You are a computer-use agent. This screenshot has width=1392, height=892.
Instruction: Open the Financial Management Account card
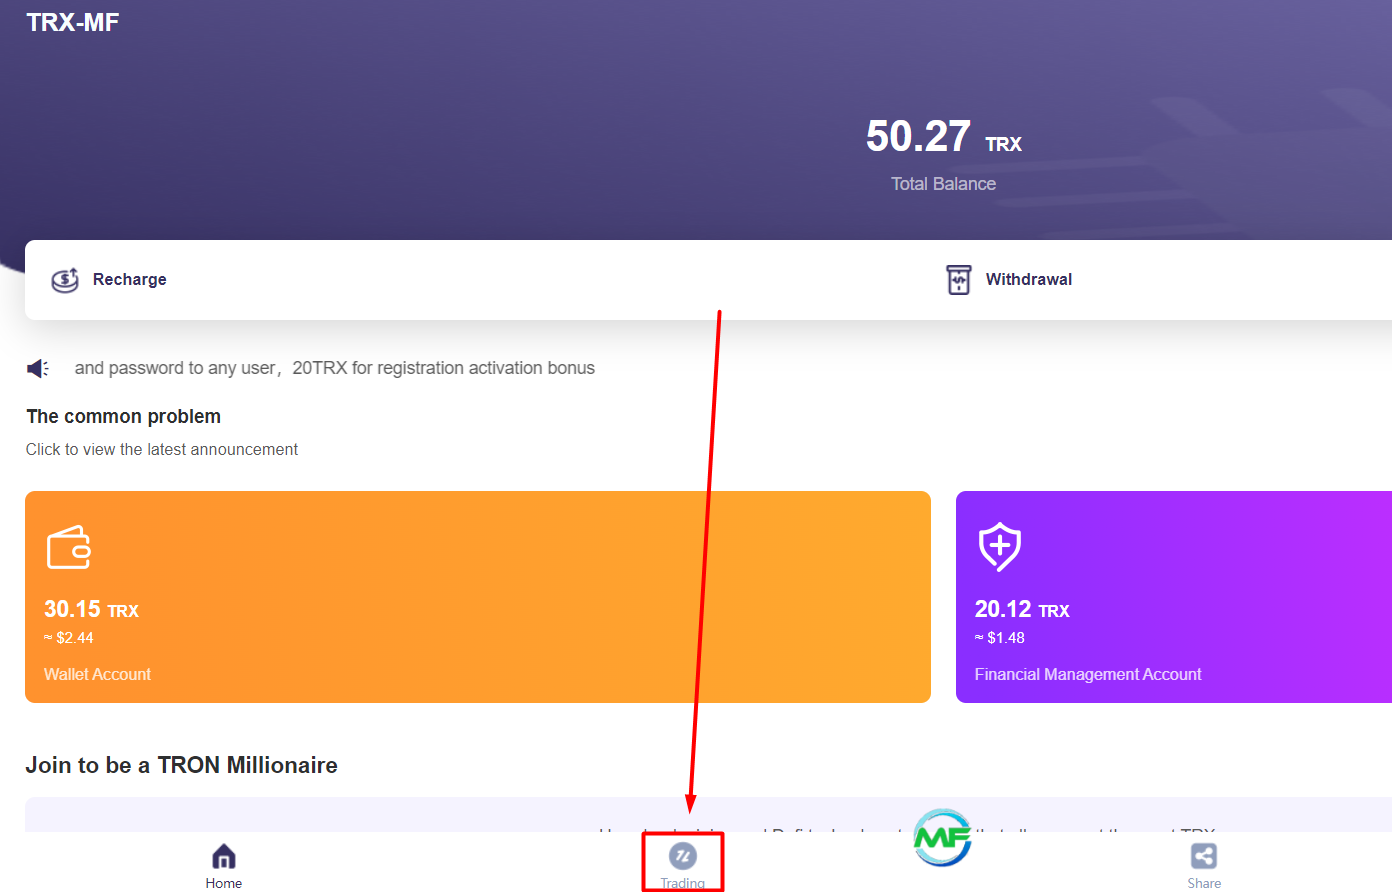coord(1174,597)
